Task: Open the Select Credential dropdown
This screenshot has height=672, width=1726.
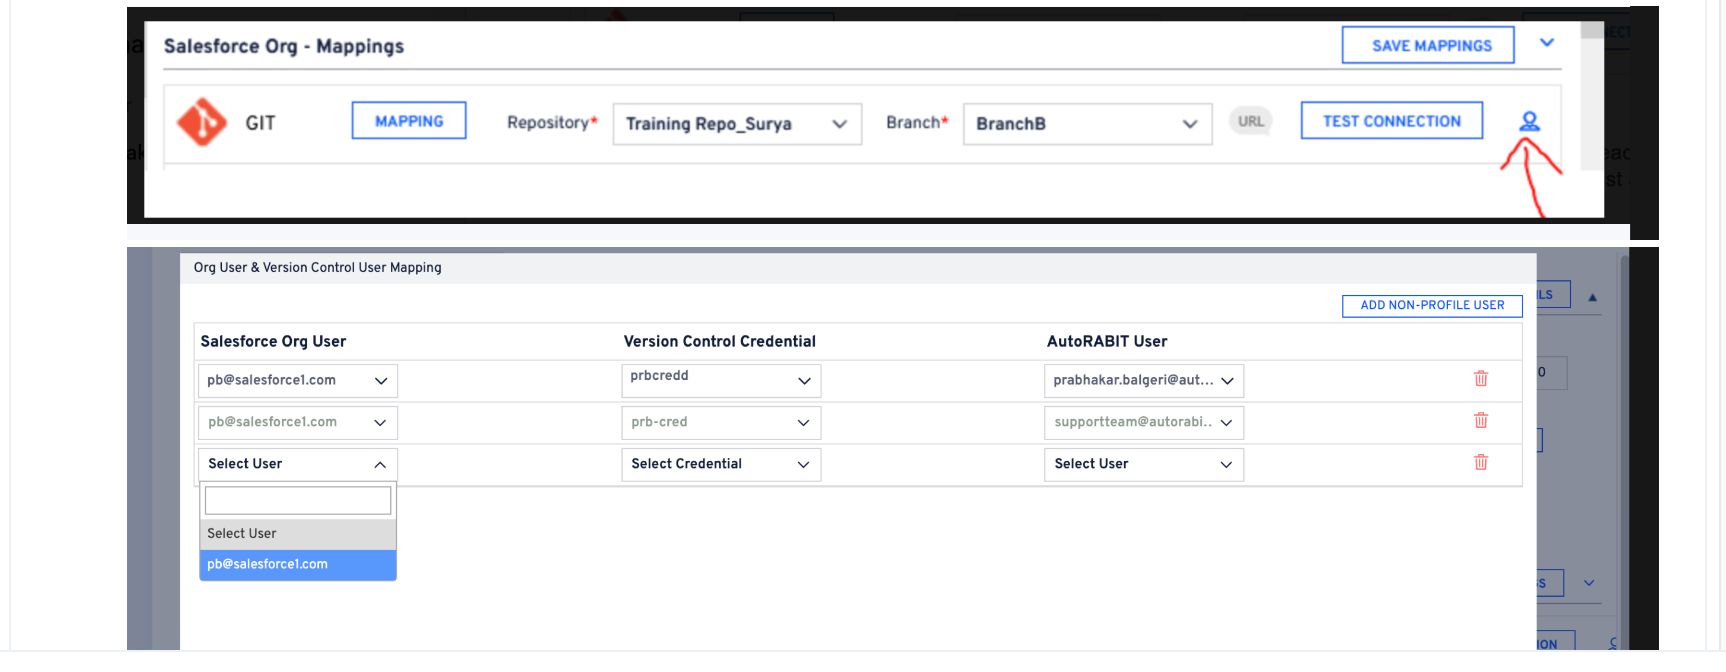Action: click(x=720, y=464)
